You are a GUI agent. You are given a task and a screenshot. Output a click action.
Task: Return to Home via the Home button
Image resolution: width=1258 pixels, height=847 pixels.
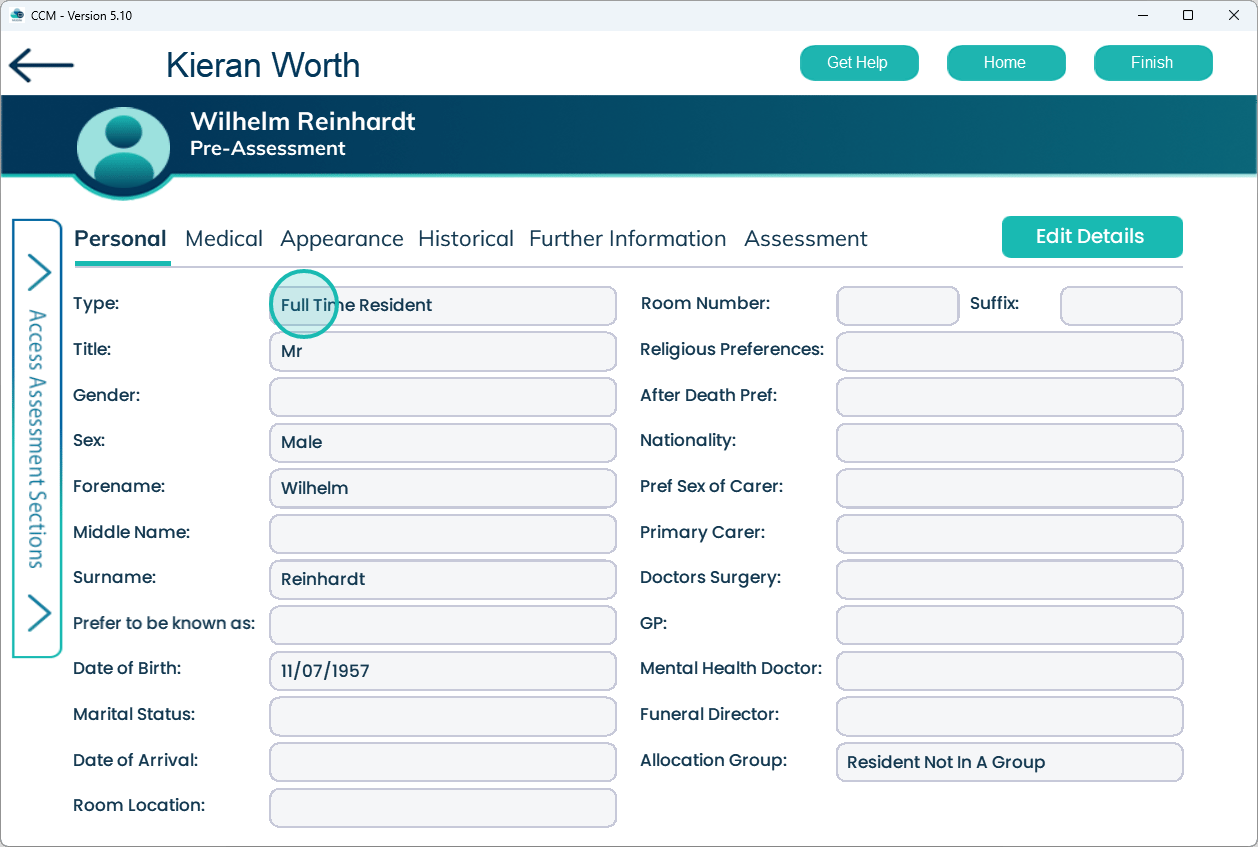(1005, 63)
